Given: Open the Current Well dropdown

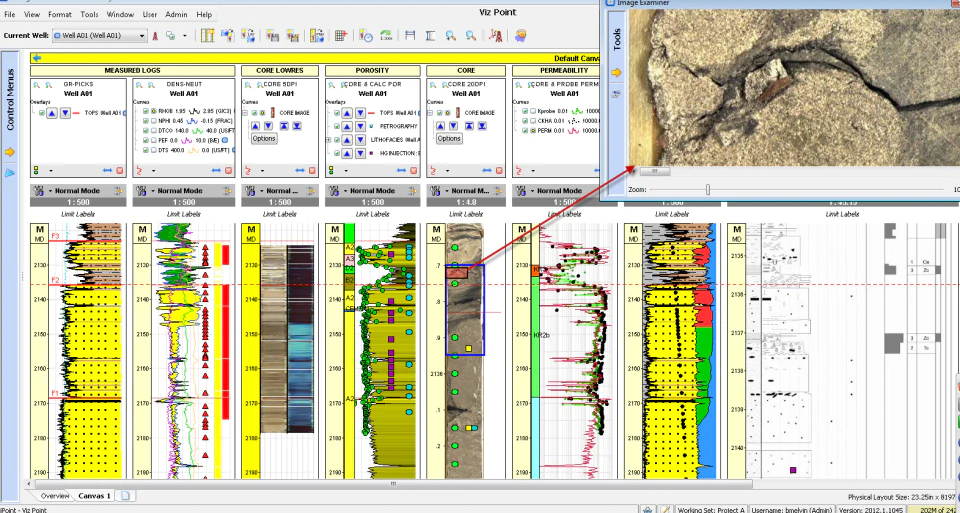Looking at the screenshot, I should click(100, 36).
